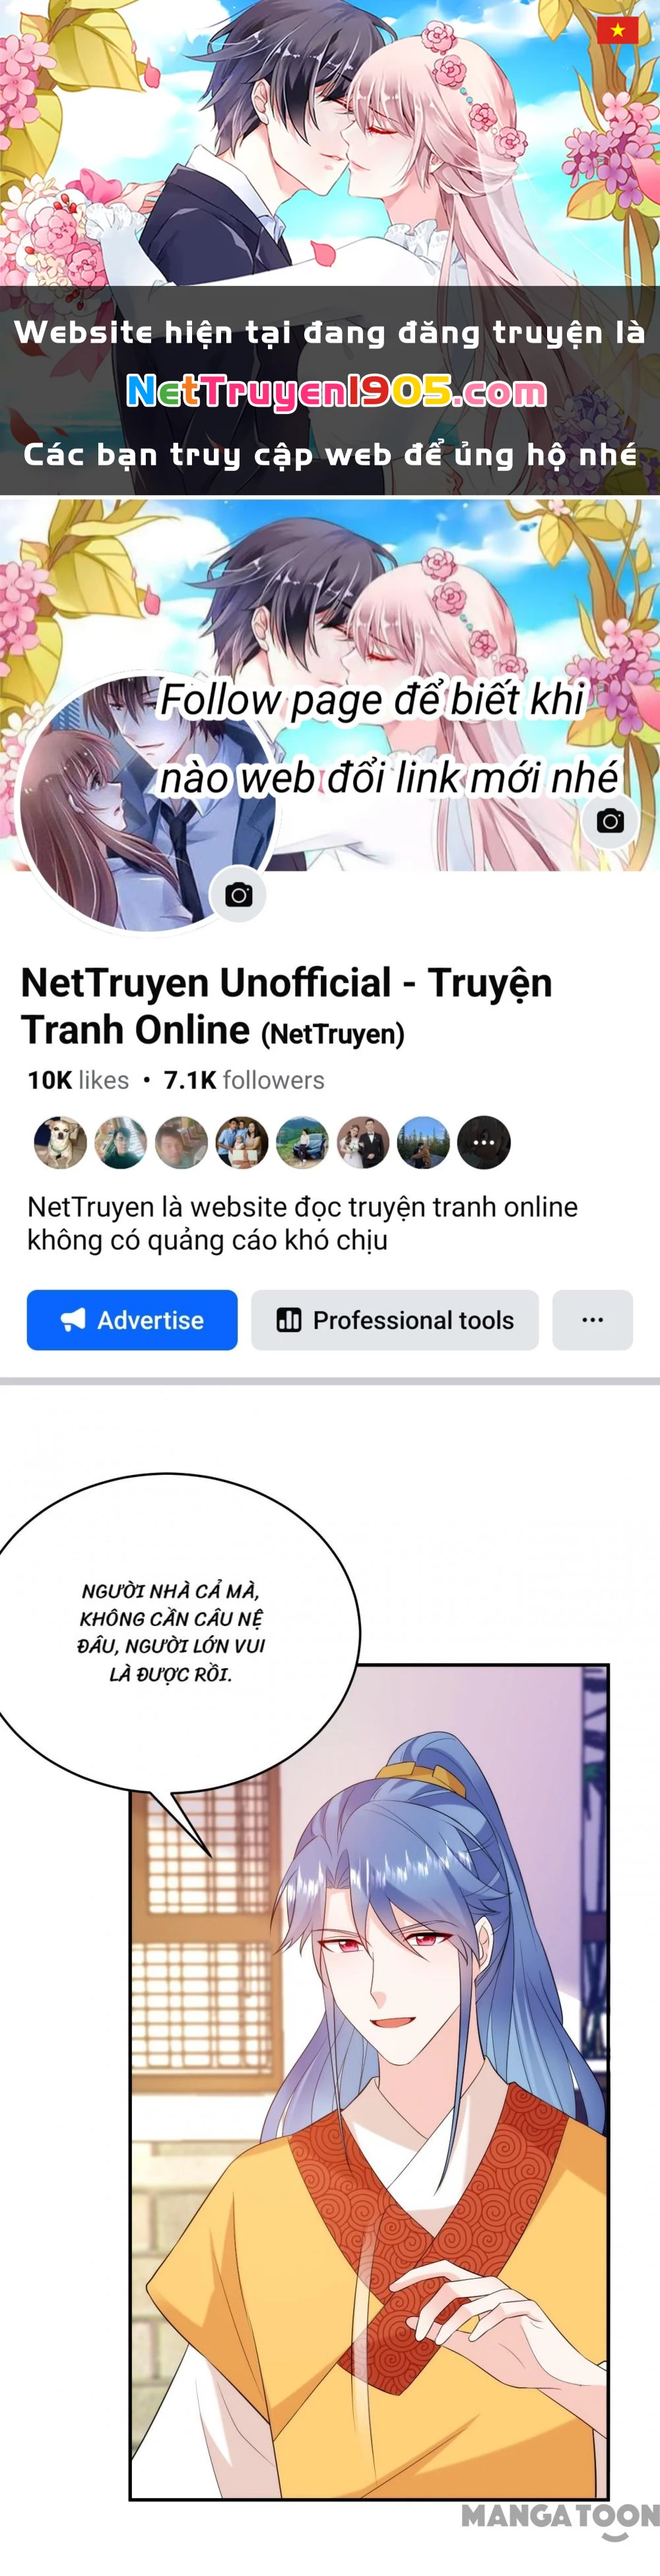Open the three-dots more options button
660x2576 pixels.
click(x=592, y=1320)
